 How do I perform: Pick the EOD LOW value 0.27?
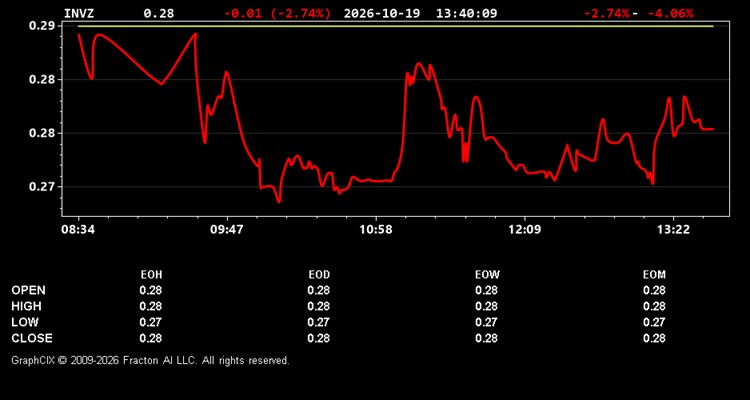point(319,322)
